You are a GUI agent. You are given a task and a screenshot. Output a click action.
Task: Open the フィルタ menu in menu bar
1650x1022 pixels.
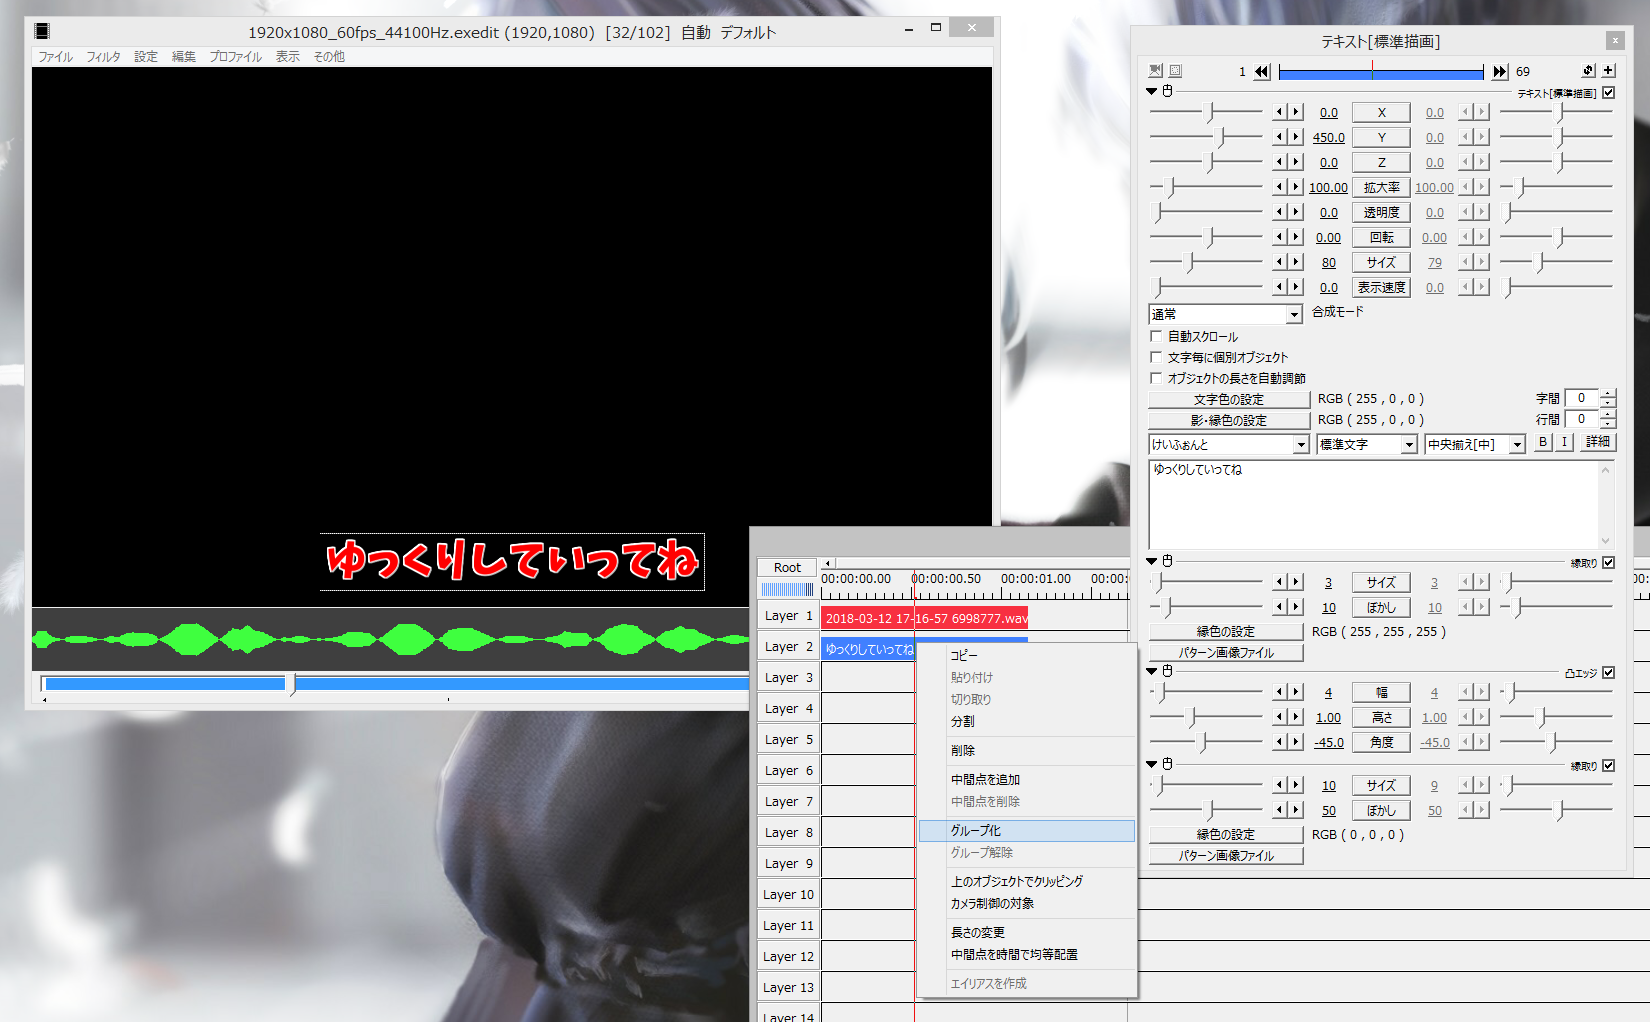point(103,57)
